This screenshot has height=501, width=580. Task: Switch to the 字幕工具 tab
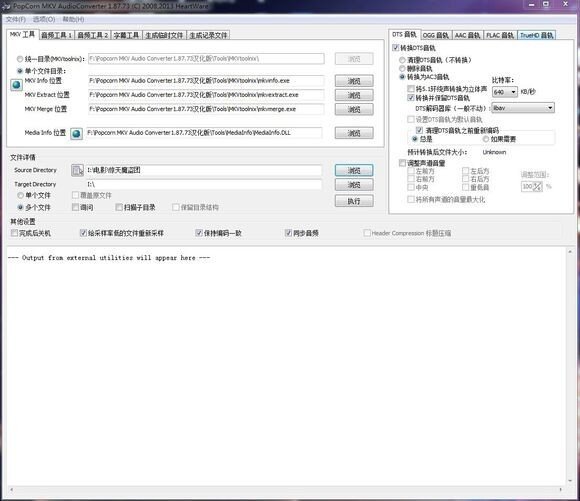click(126, 35)
